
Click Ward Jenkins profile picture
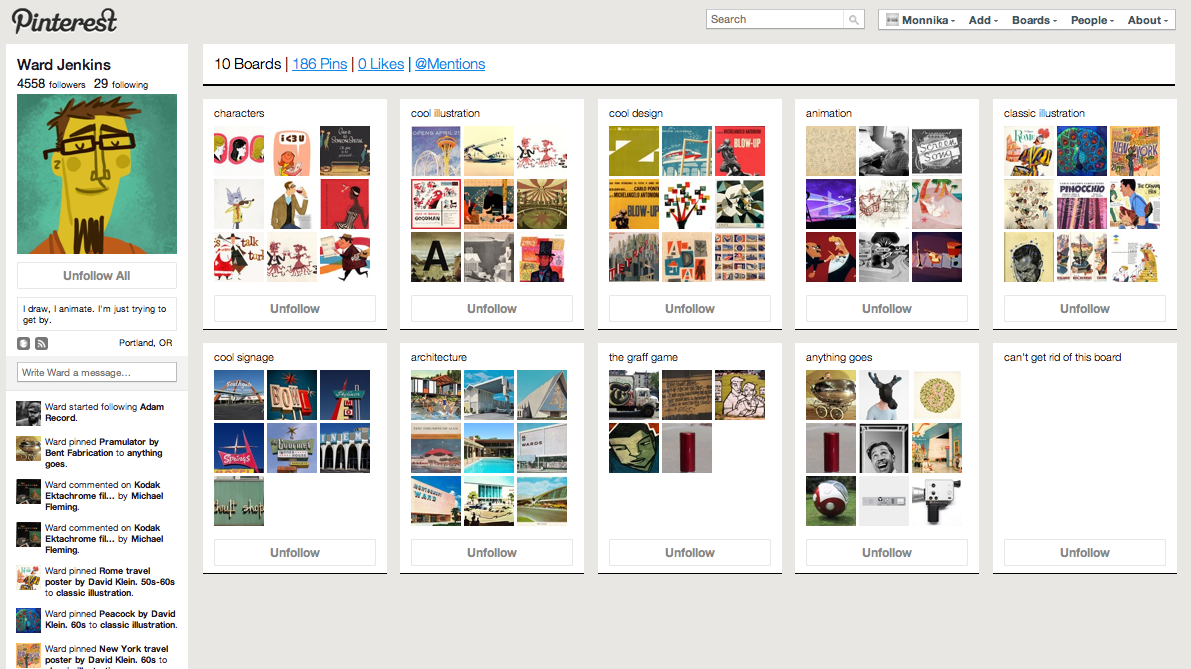click(96, 174)
